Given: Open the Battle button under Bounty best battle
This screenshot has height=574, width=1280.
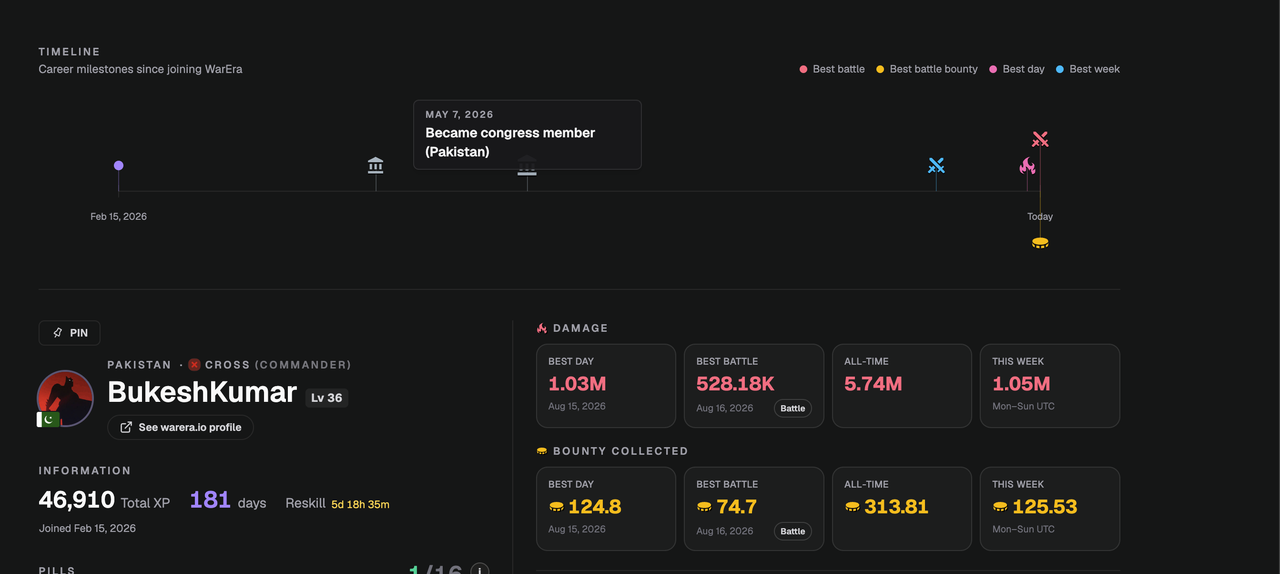Looking at the screenshot, I should pos(793,531).
